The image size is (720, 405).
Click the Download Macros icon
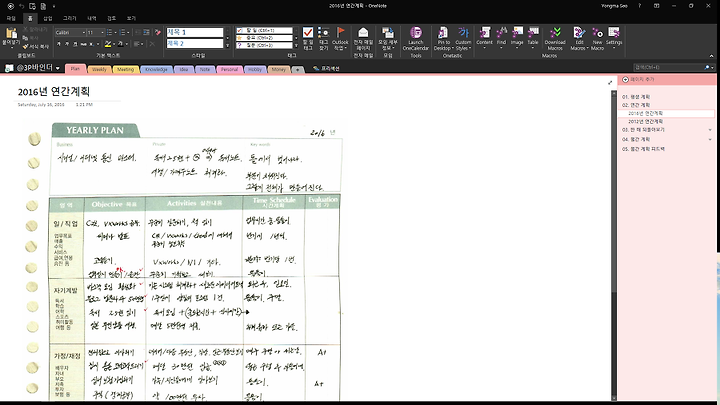pyautogui.click(x=555, y=39)
